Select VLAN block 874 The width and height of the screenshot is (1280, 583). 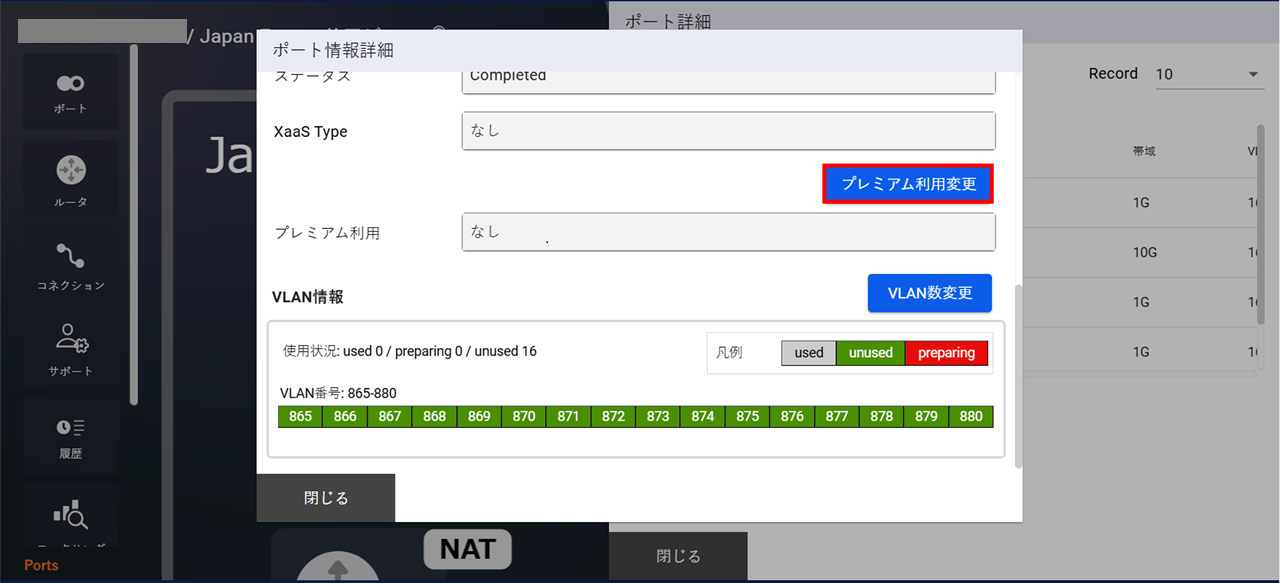703,416
